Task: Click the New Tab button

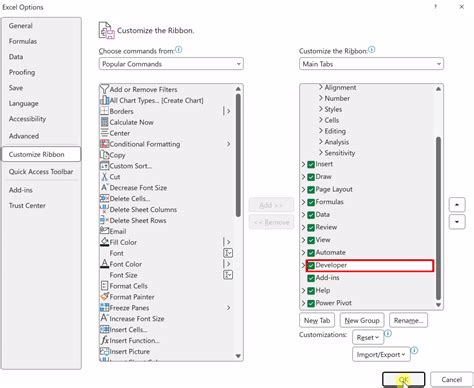Action: tap(317, 320)
